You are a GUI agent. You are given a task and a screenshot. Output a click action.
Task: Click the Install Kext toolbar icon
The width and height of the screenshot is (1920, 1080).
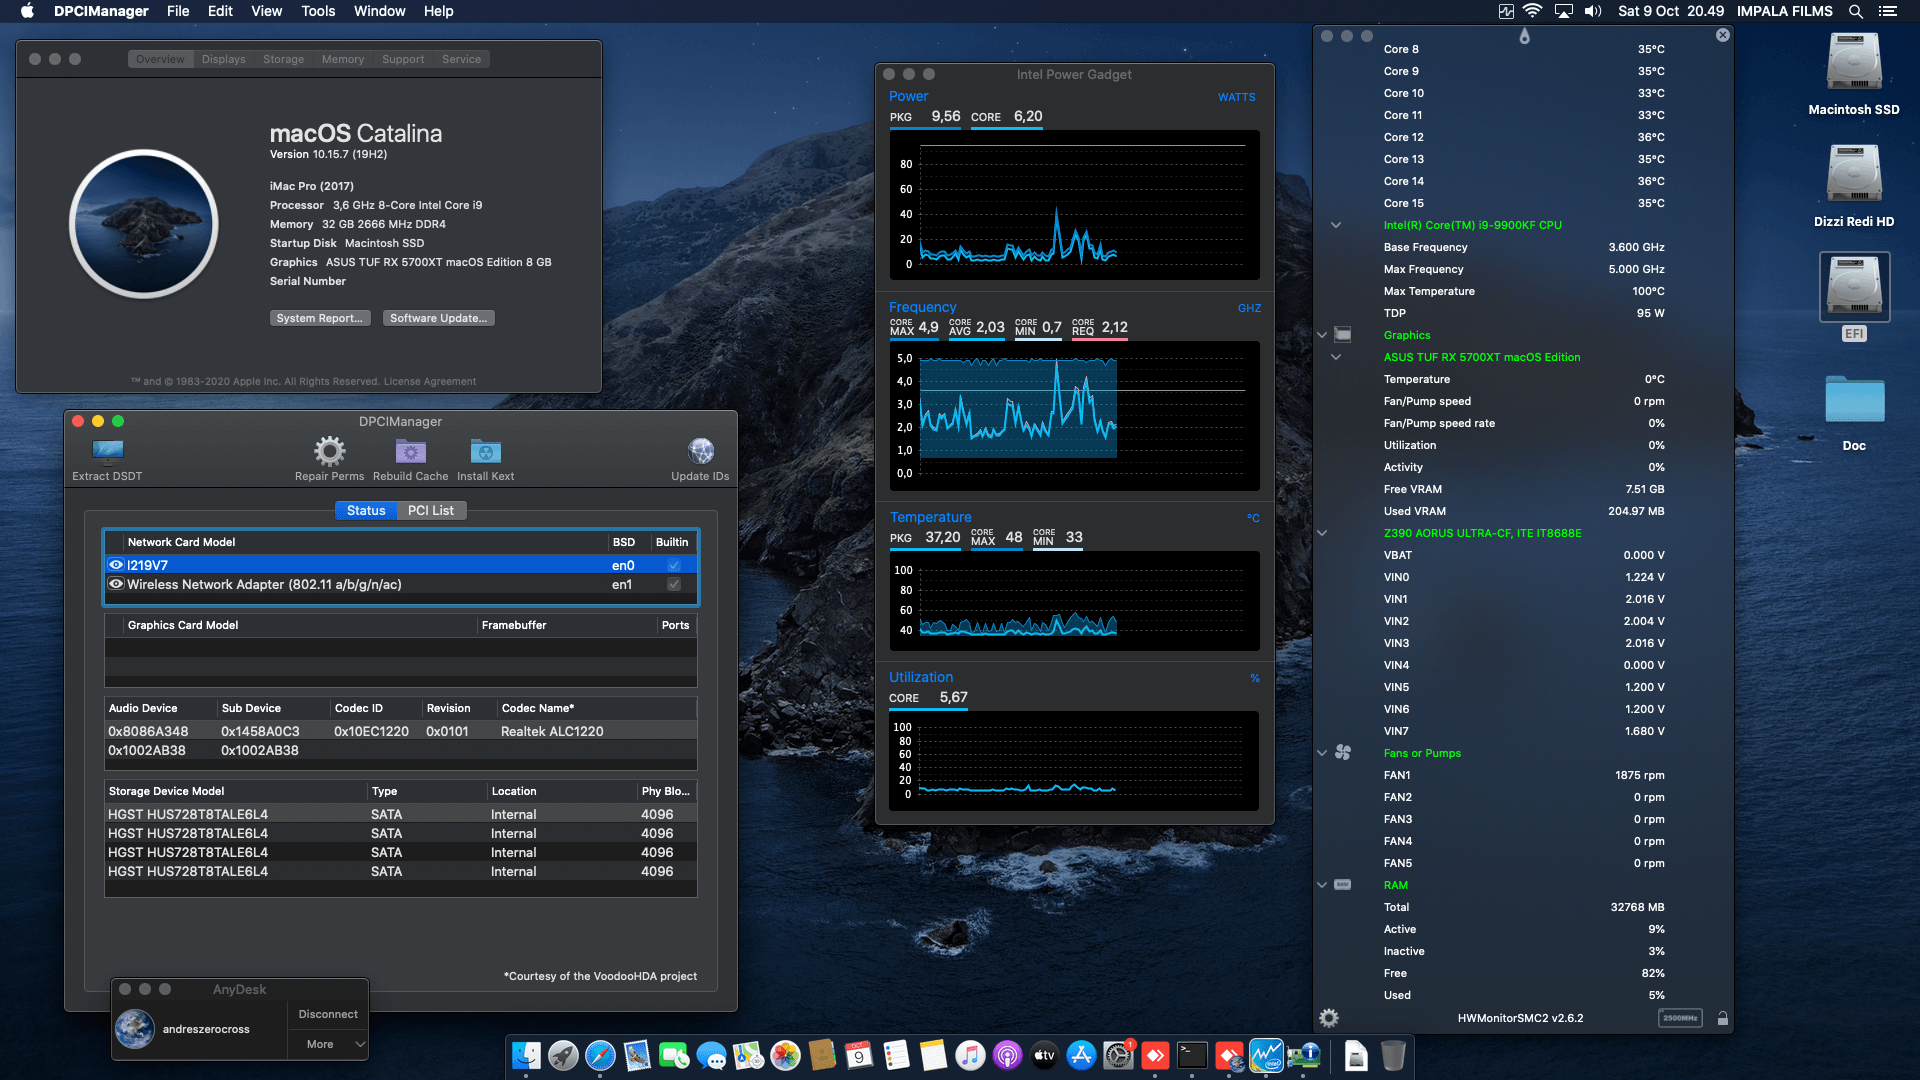[485, 452]
